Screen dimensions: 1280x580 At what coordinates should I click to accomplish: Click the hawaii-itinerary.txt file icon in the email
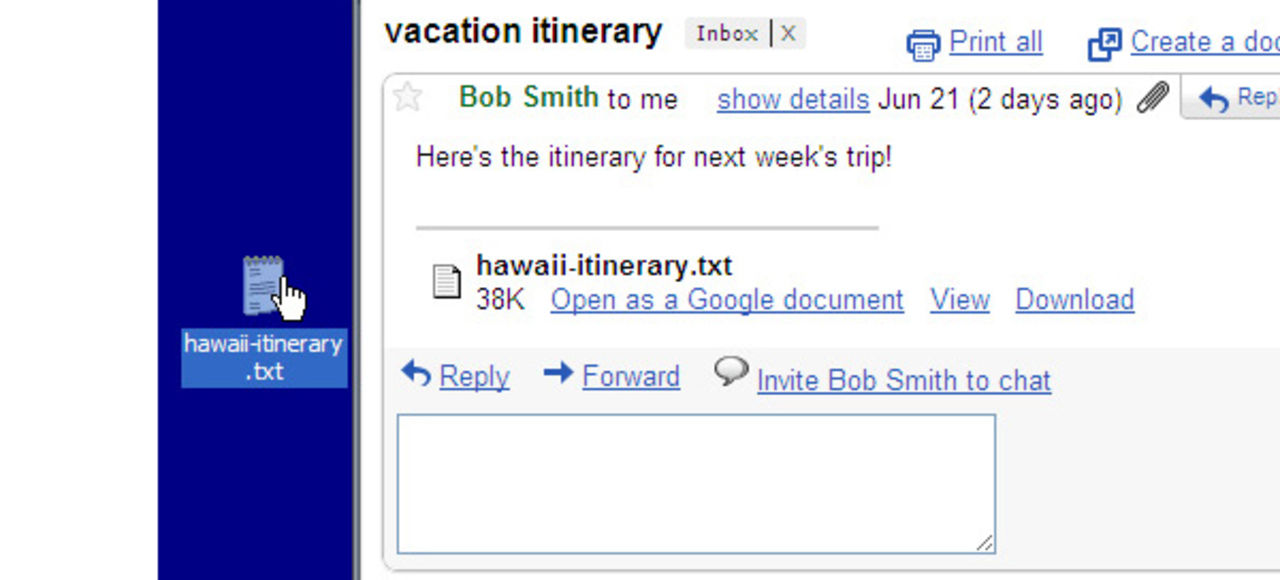[x=446, y=282]
